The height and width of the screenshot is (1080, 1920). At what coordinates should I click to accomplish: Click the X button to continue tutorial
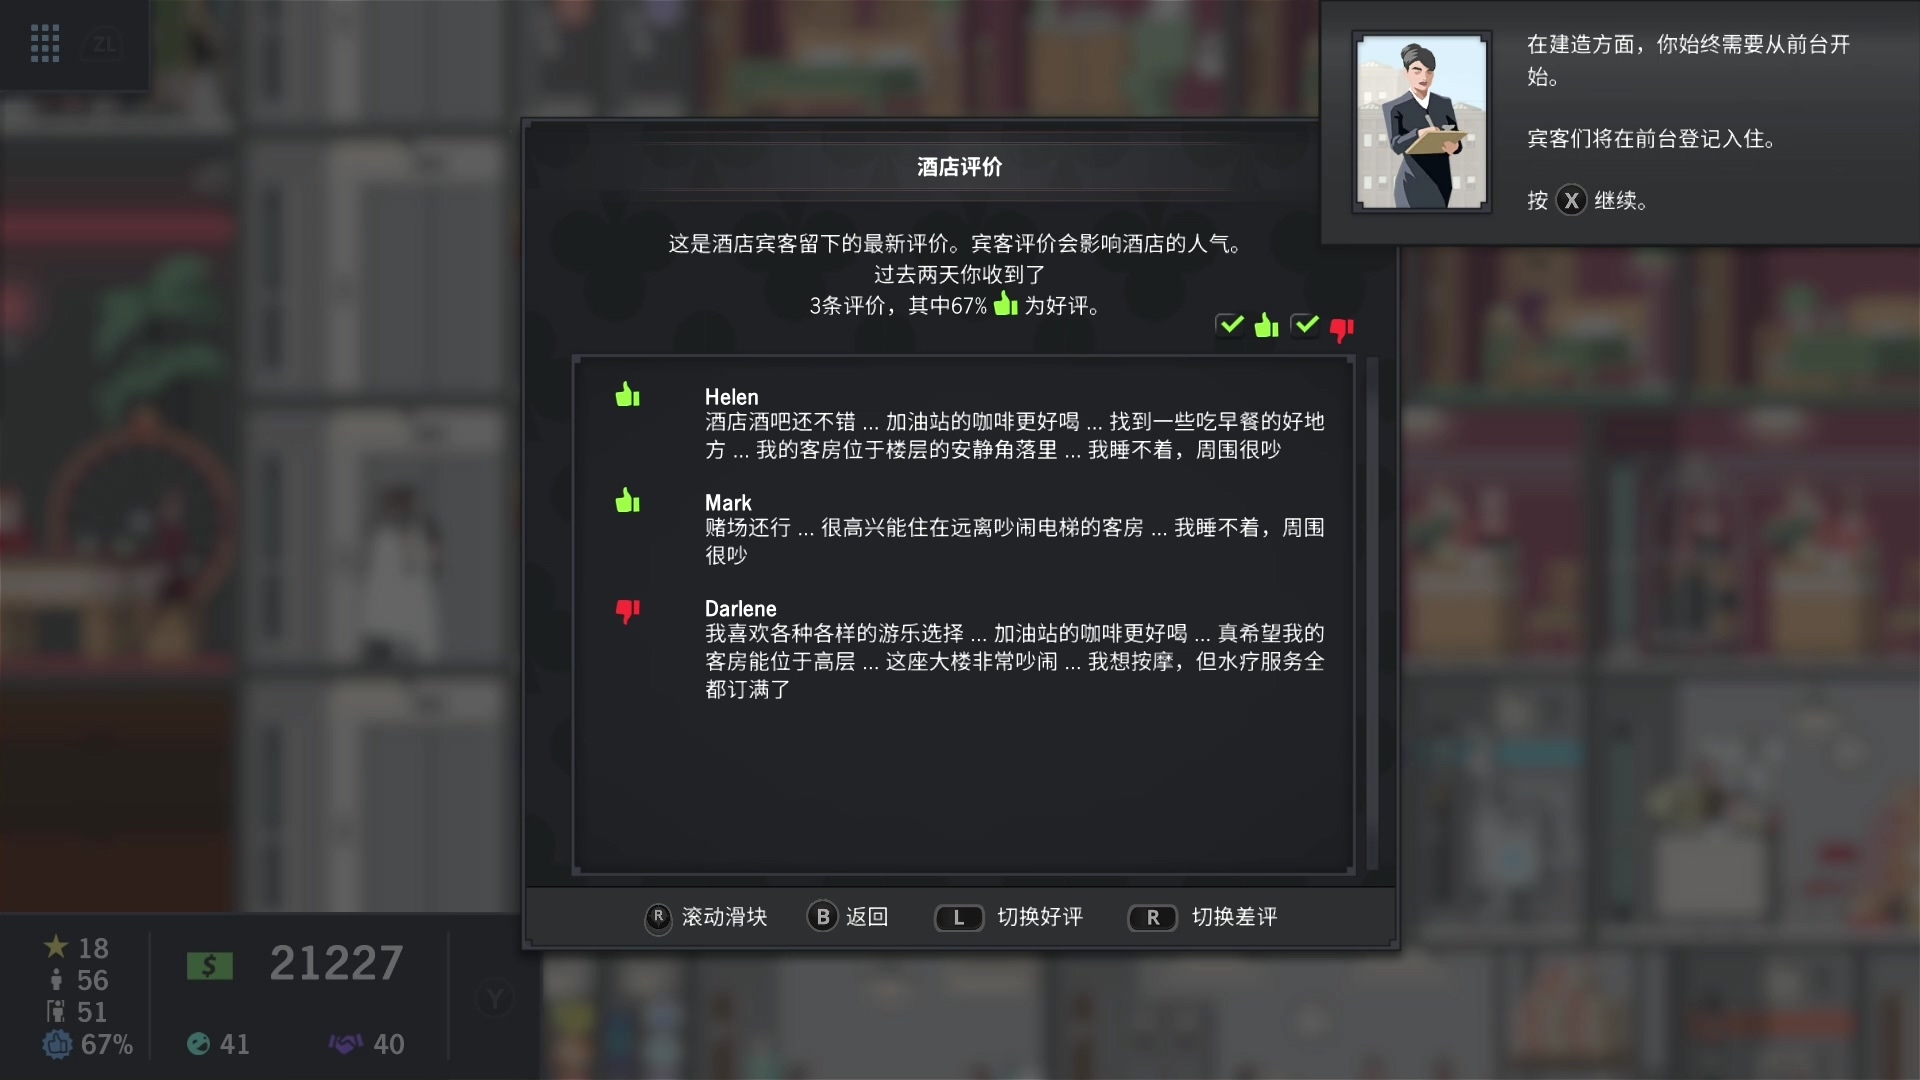point(1571,200)
